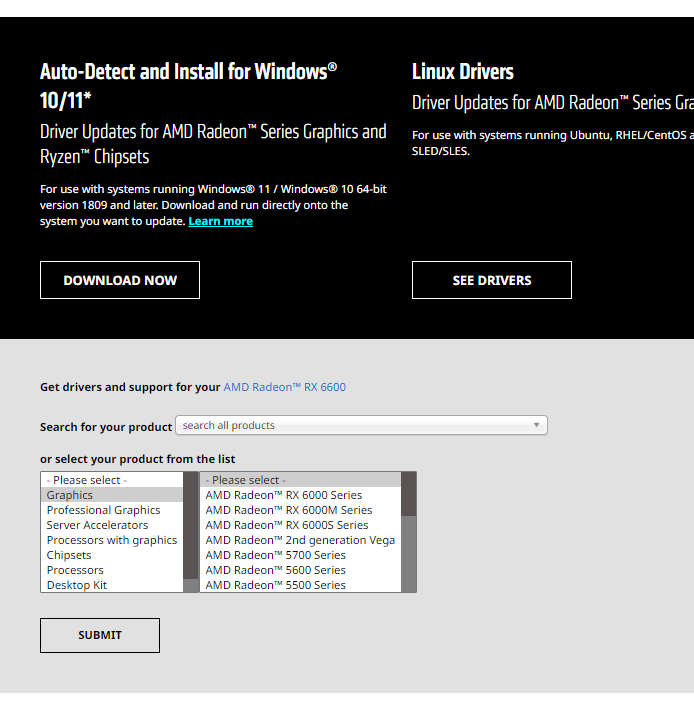Click the category list scrollbar
This screenshot has height=703, width=694.
click(x=191, y=532)
